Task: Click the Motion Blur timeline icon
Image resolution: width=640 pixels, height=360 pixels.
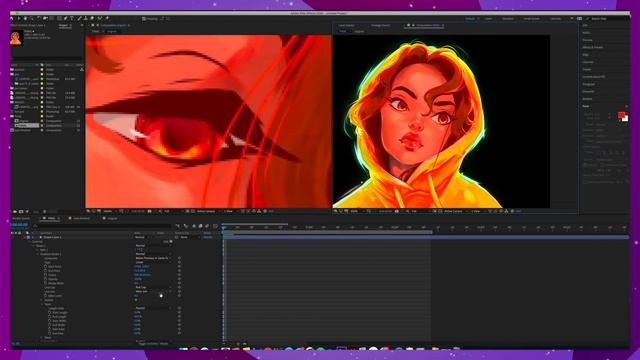Action: click(x=207, y=226)
